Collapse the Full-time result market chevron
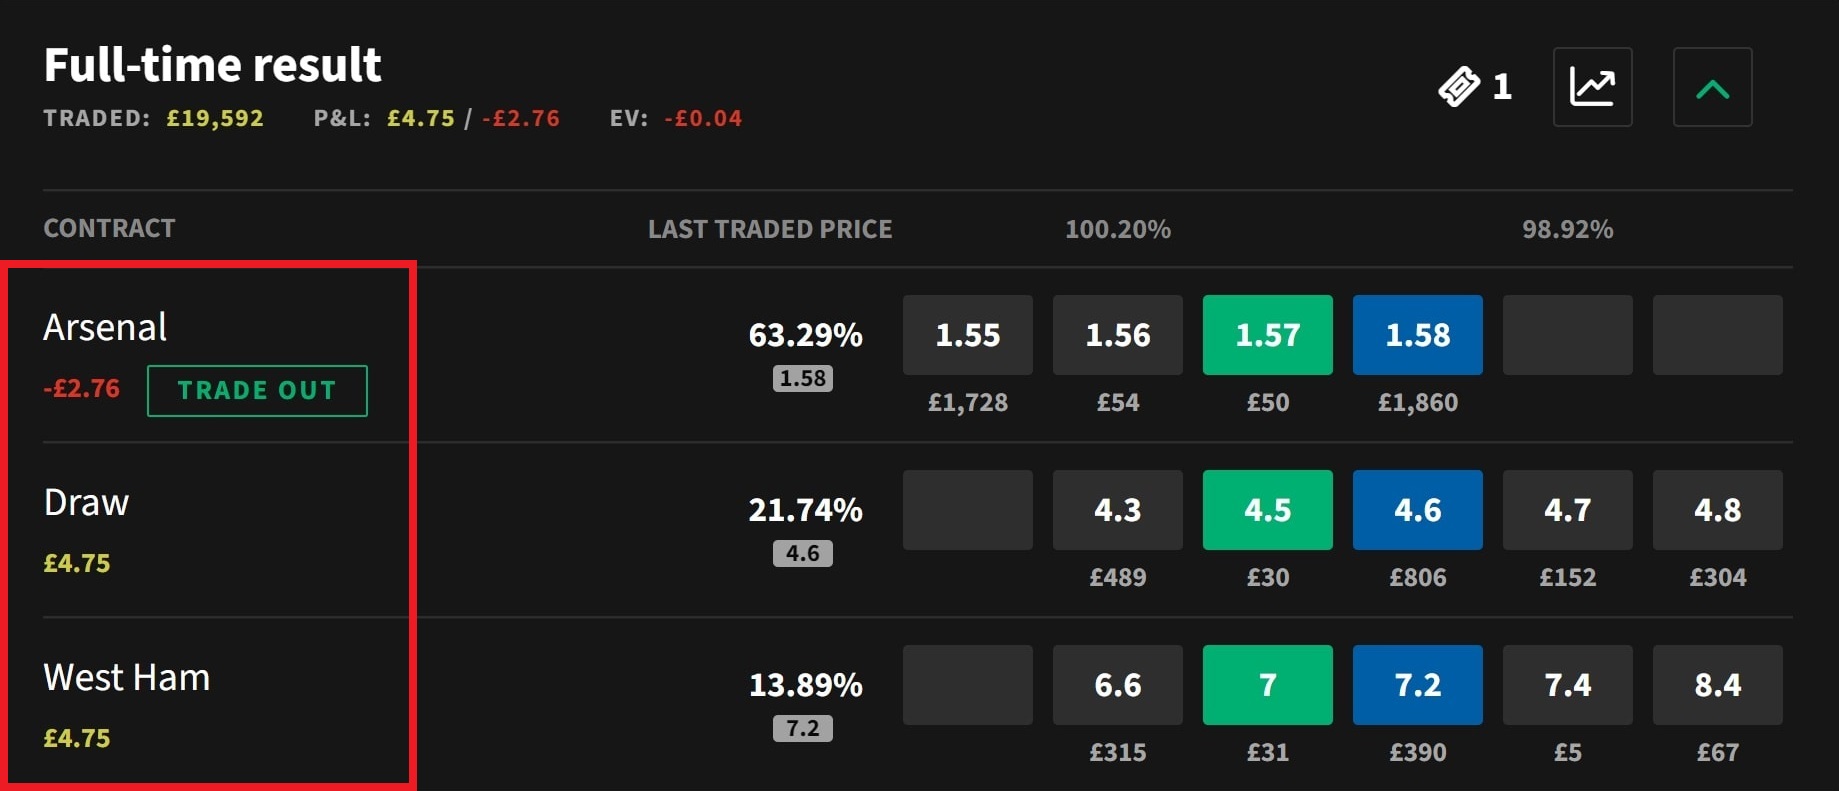This screenshot has height=791, width=1839. (1712, 87)
